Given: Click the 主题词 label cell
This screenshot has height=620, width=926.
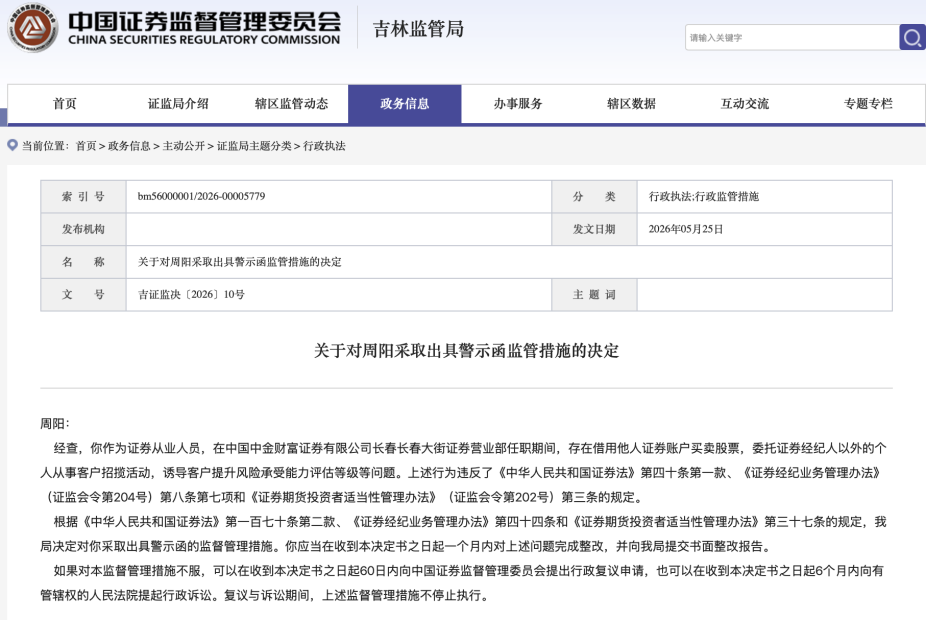Looking at the screenshot, I should (594, 295).
